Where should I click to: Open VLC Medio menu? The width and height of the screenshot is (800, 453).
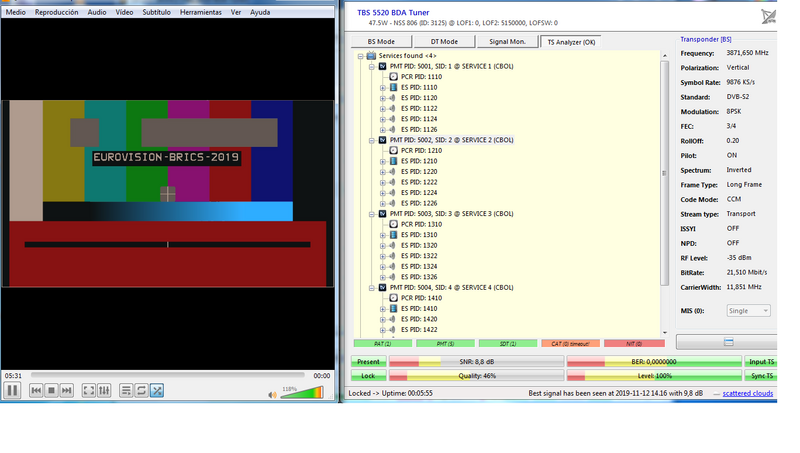tap(15, 12)
